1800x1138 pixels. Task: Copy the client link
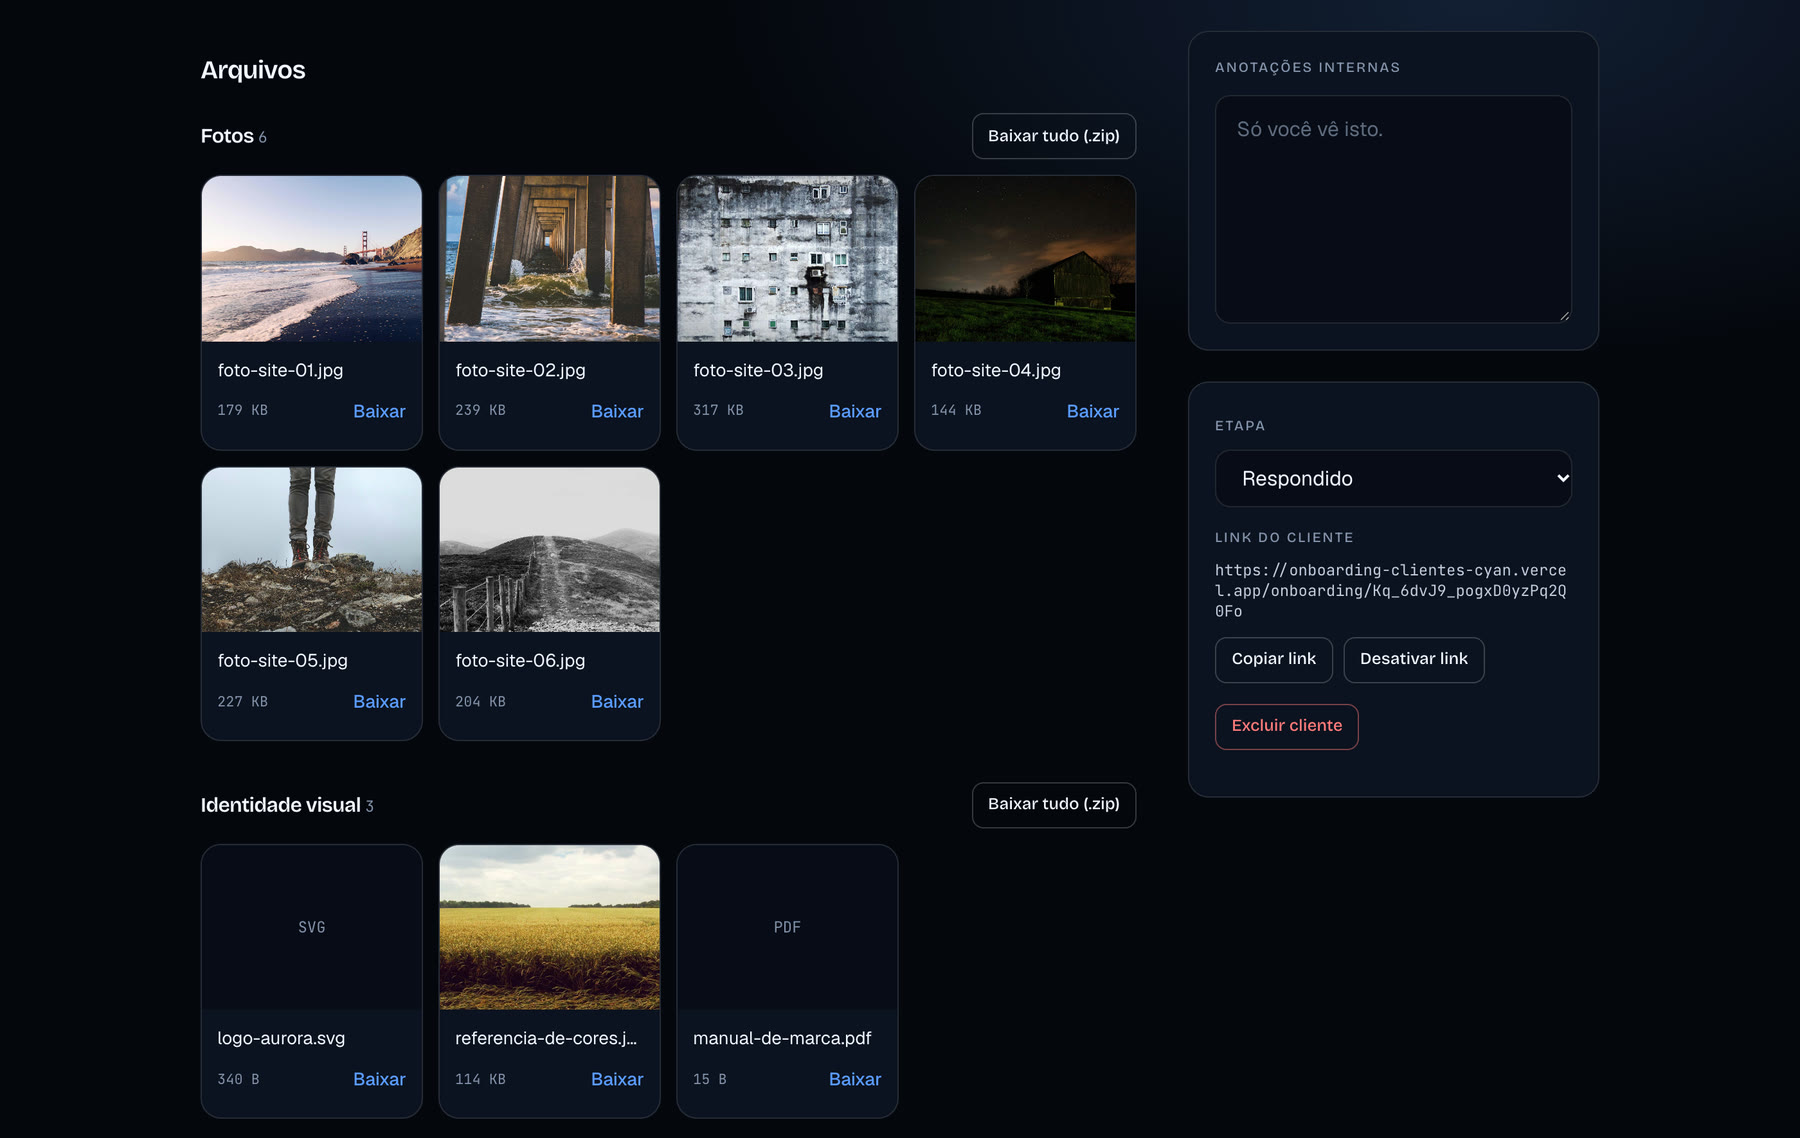point(1274,660)
